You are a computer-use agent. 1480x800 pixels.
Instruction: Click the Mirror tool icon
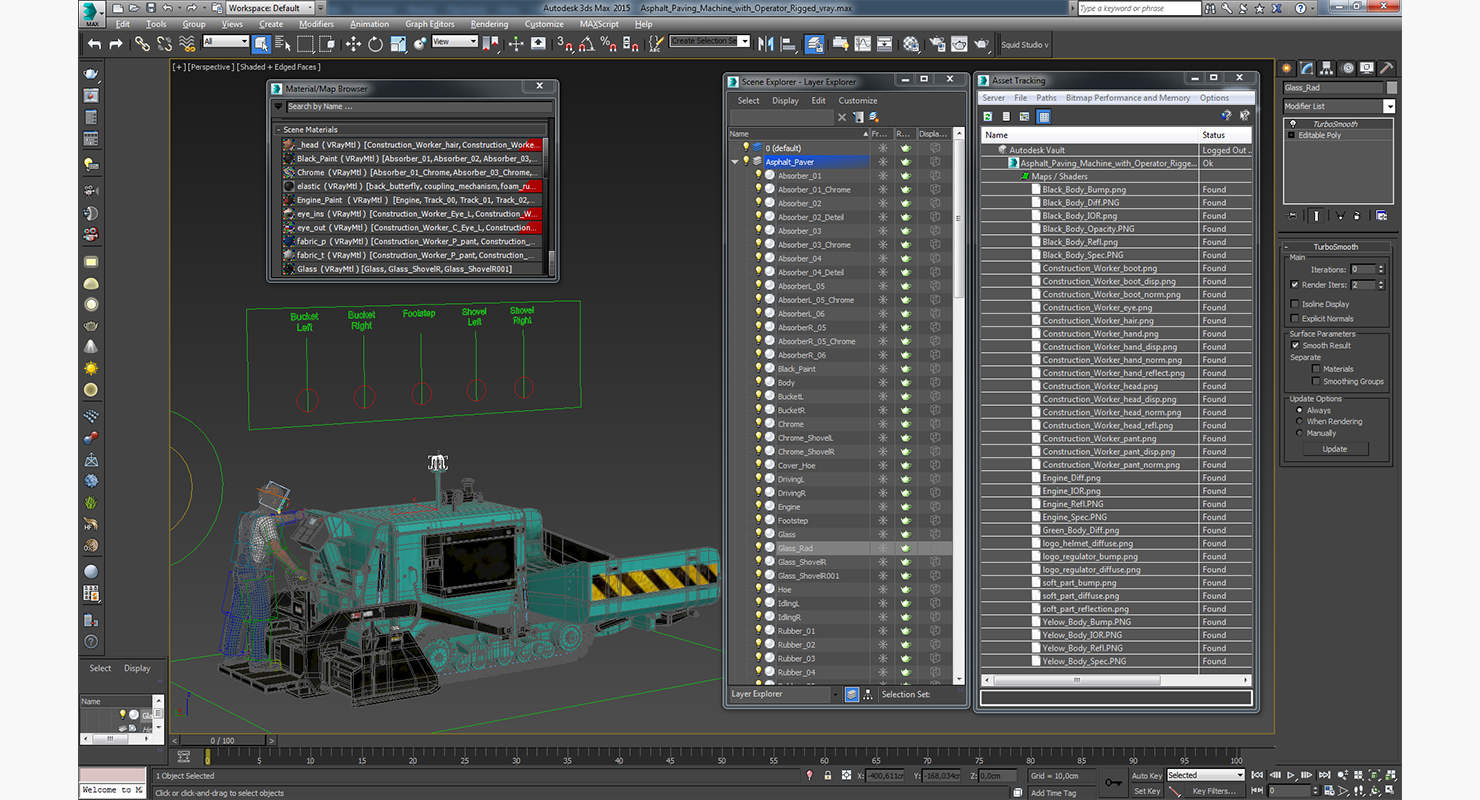tap(767, 44)
